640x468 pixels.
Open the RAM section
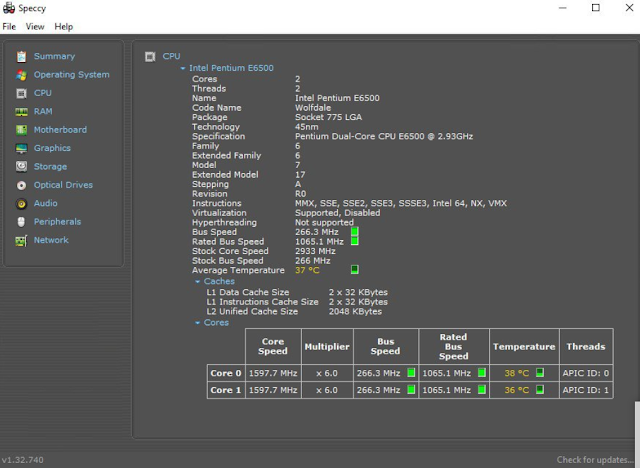pos(43,111)
